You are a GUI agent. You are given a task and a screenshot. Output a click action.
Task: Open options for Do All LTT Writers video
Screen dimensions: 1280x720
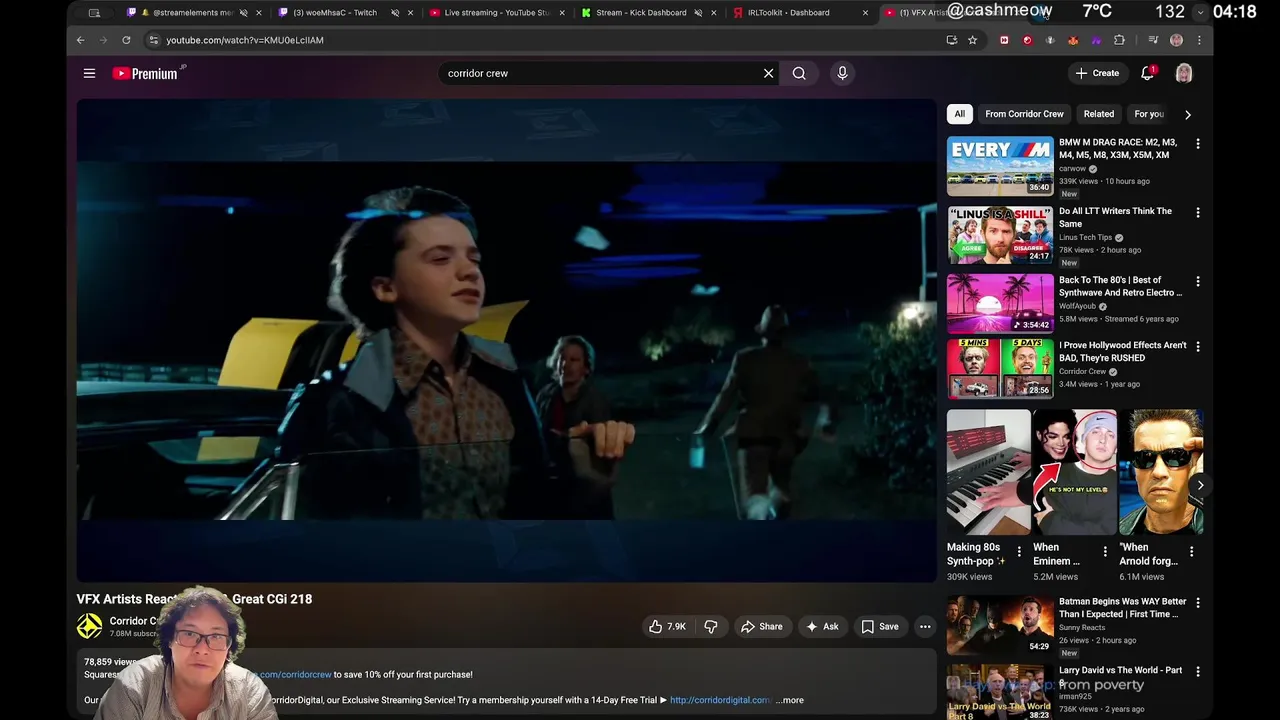pos(1197,213)
